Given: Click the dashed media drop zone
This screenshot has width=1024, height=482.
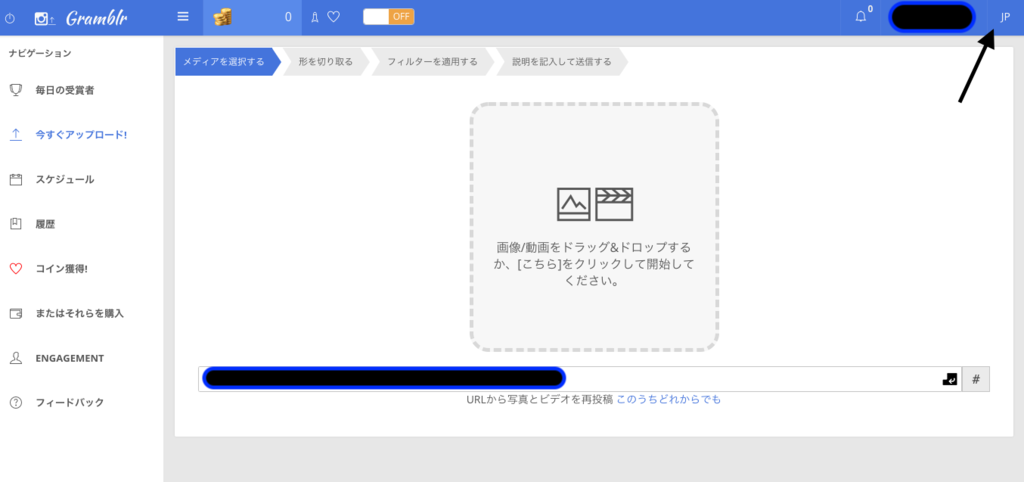Looking at the screenshot, I should coord(594,227).
